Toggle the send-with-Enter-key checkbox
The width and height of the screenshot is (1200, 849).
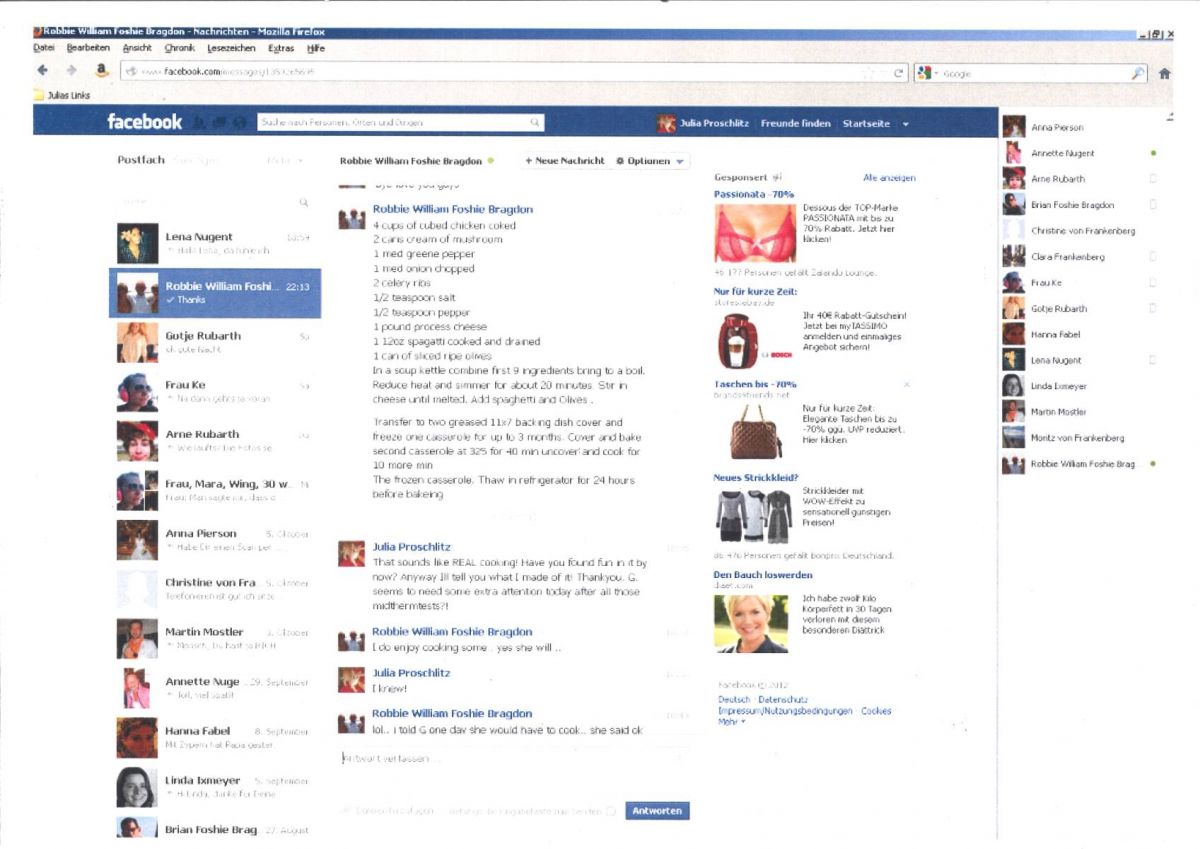[611, 811]
